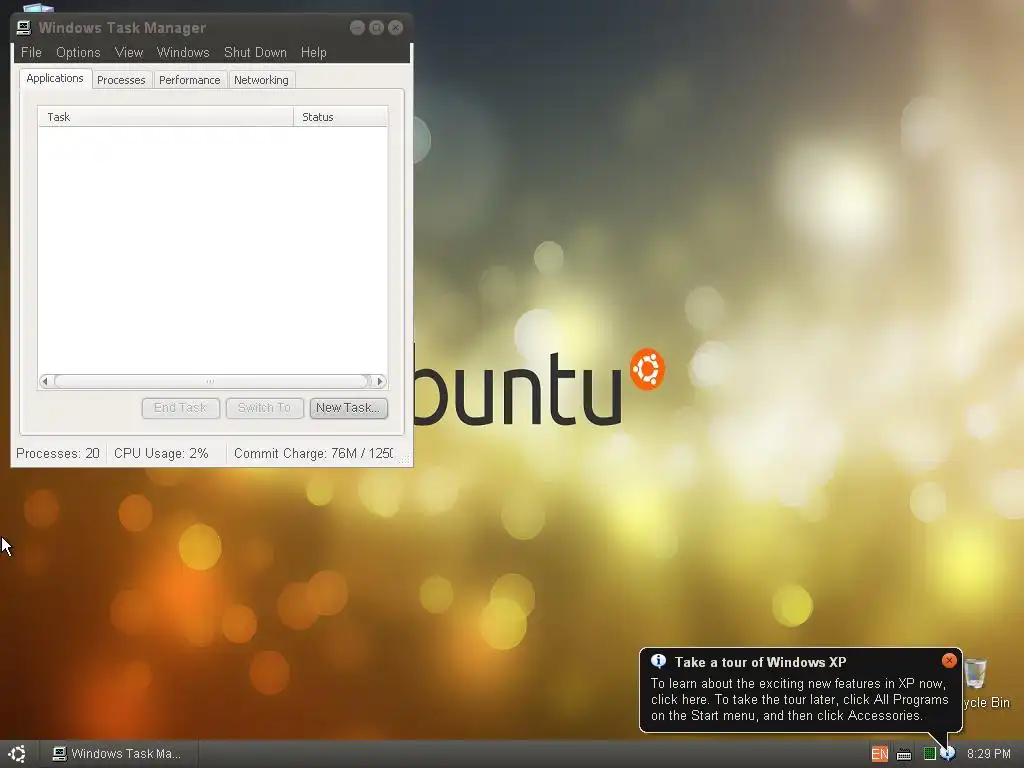This screenshot has height=768, width=1024.
Task: Select the Applications tab
Action: [x=55, y=78]
